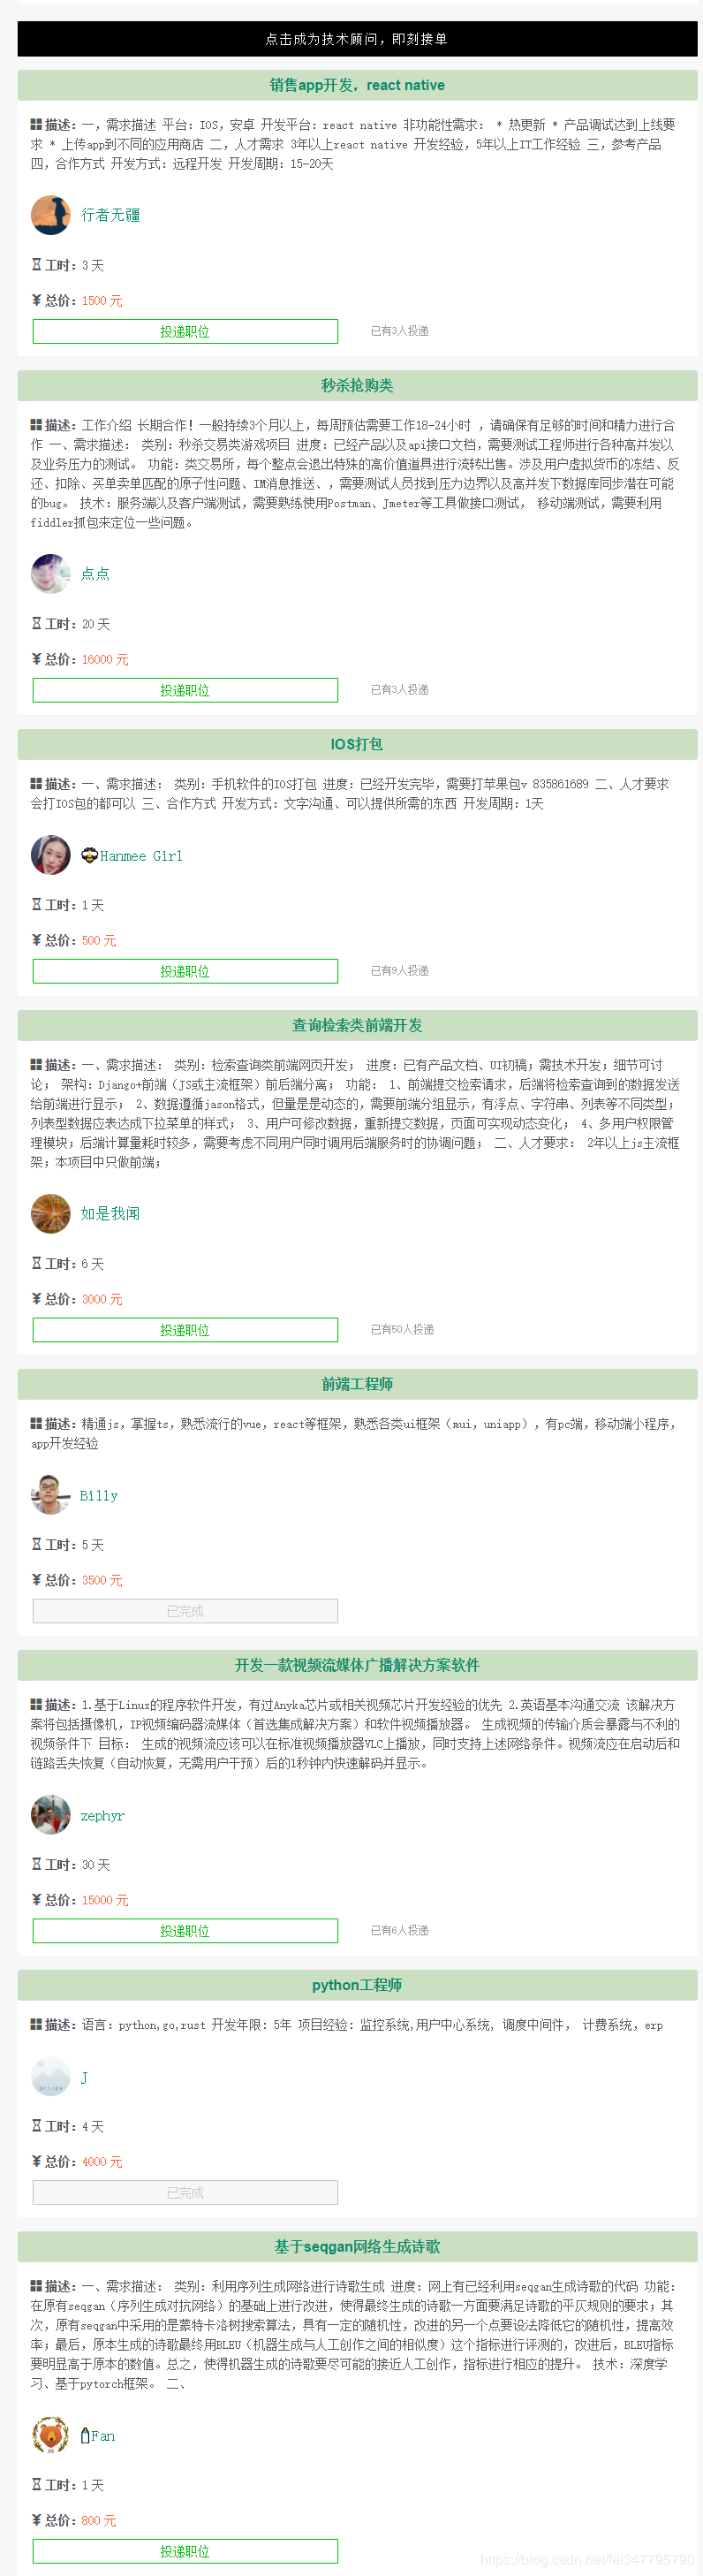Viewport: 703px width, 2576px height.
Task: Open the python工程师 job heading
Action: point(357,1985)
